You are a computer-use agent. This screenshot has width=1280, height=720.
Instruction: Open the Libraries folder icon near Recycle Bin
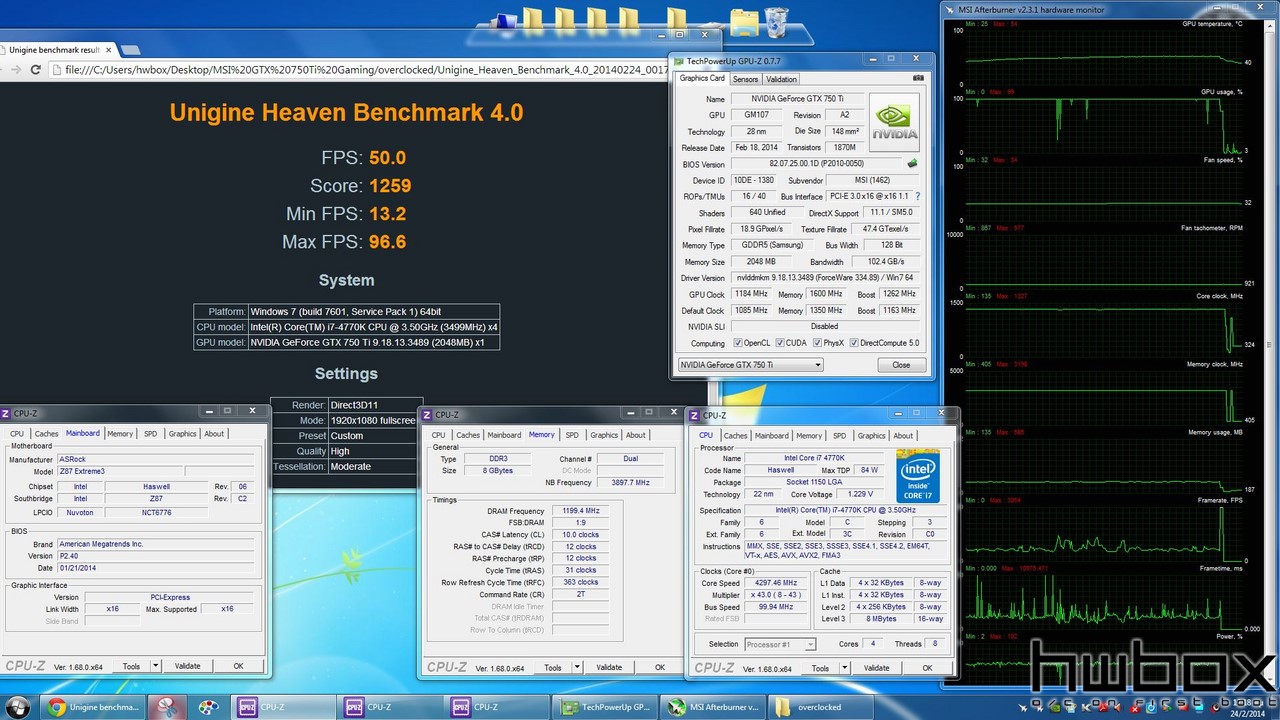[x=743, y=22]
